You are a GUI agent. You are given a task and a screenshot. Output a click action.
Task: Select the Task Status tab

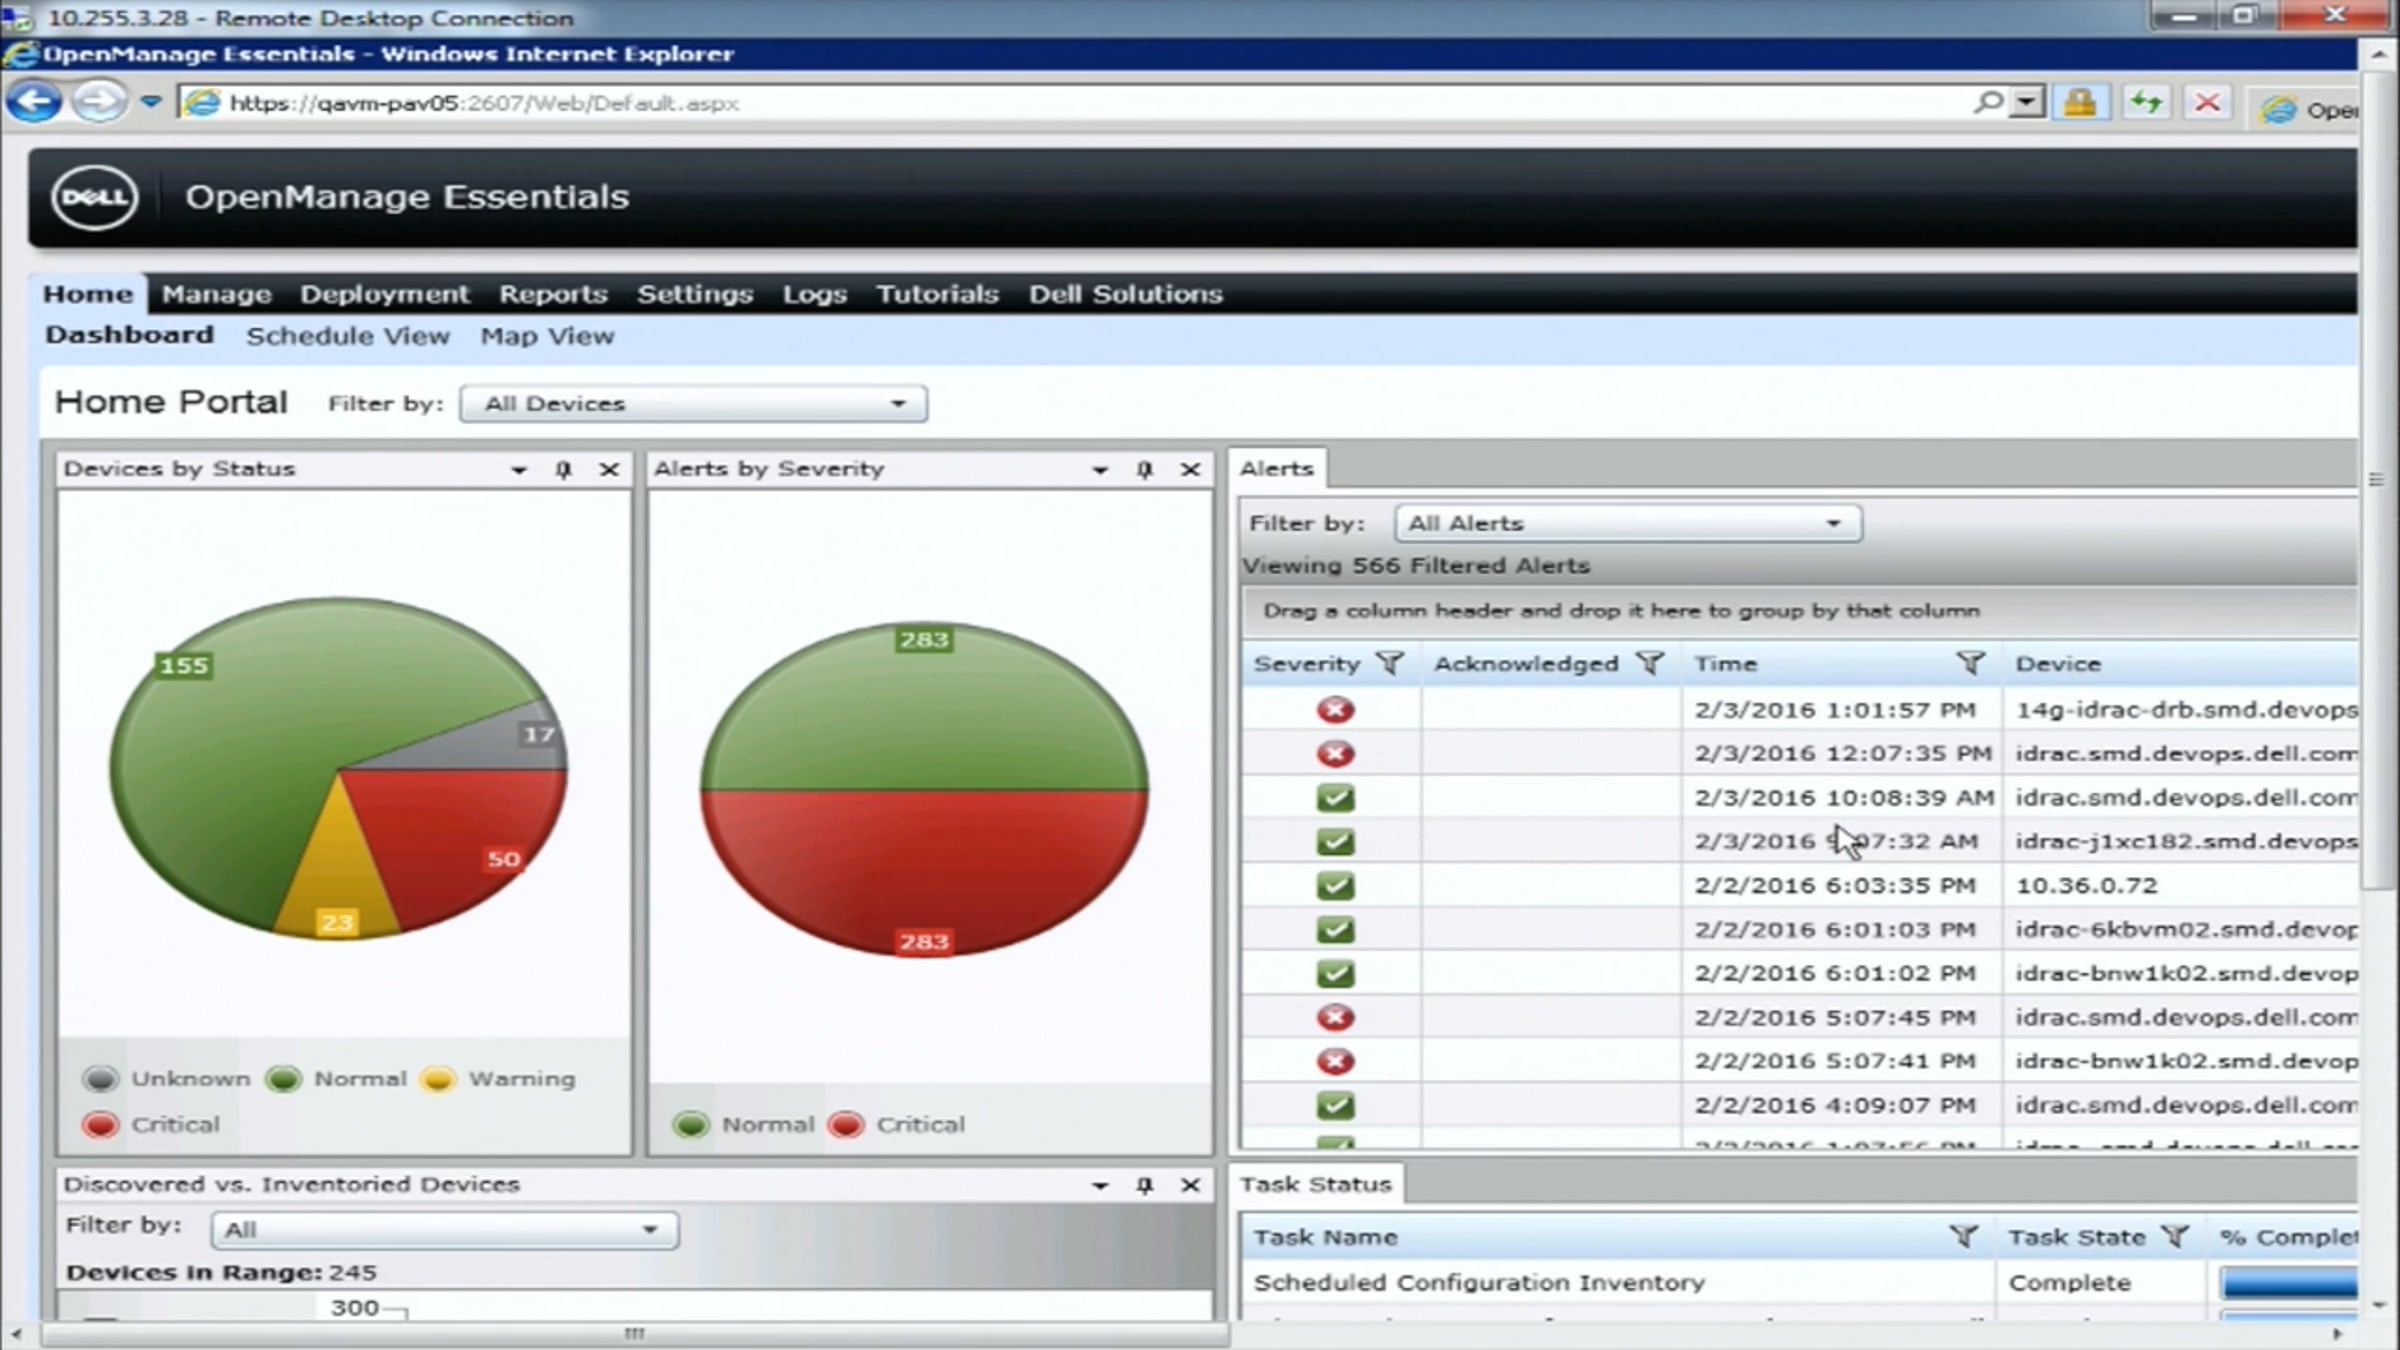tap(1315, 1184)
